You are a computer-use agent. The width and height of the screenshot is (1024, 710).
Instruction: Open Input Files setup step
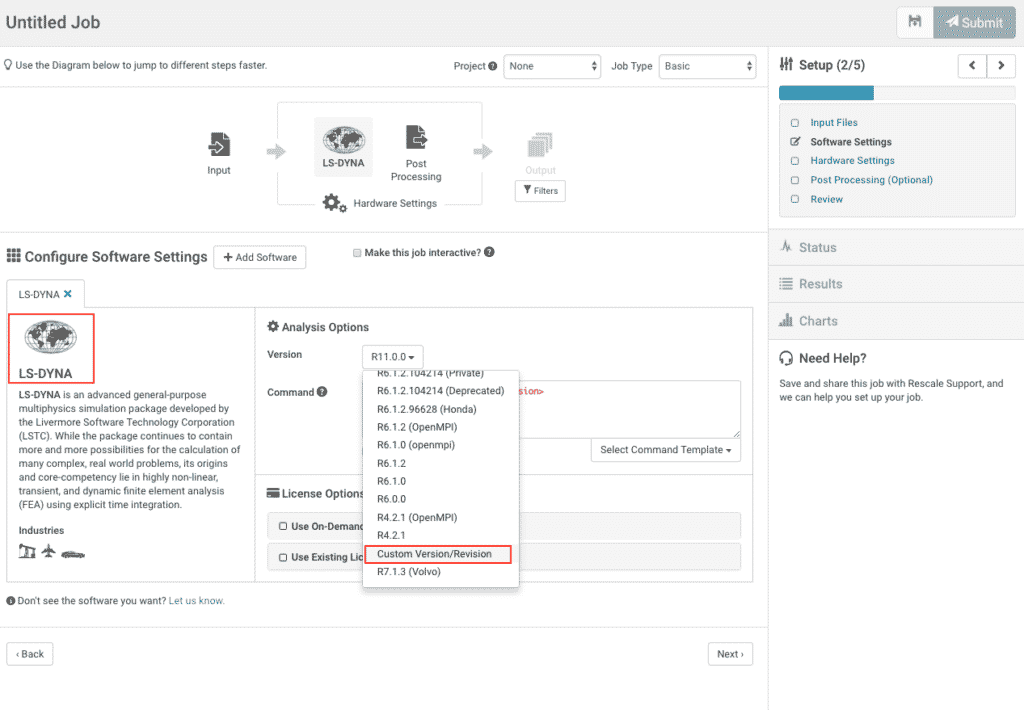834,123
